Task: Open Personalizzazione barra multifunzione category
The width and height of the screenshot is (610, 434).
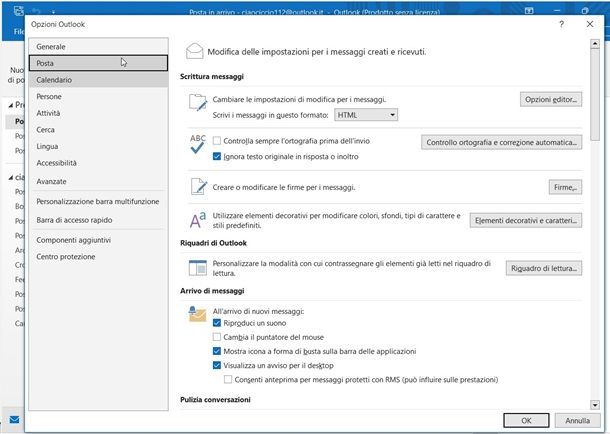Action: pyautogui.click(x=98, y=201)
